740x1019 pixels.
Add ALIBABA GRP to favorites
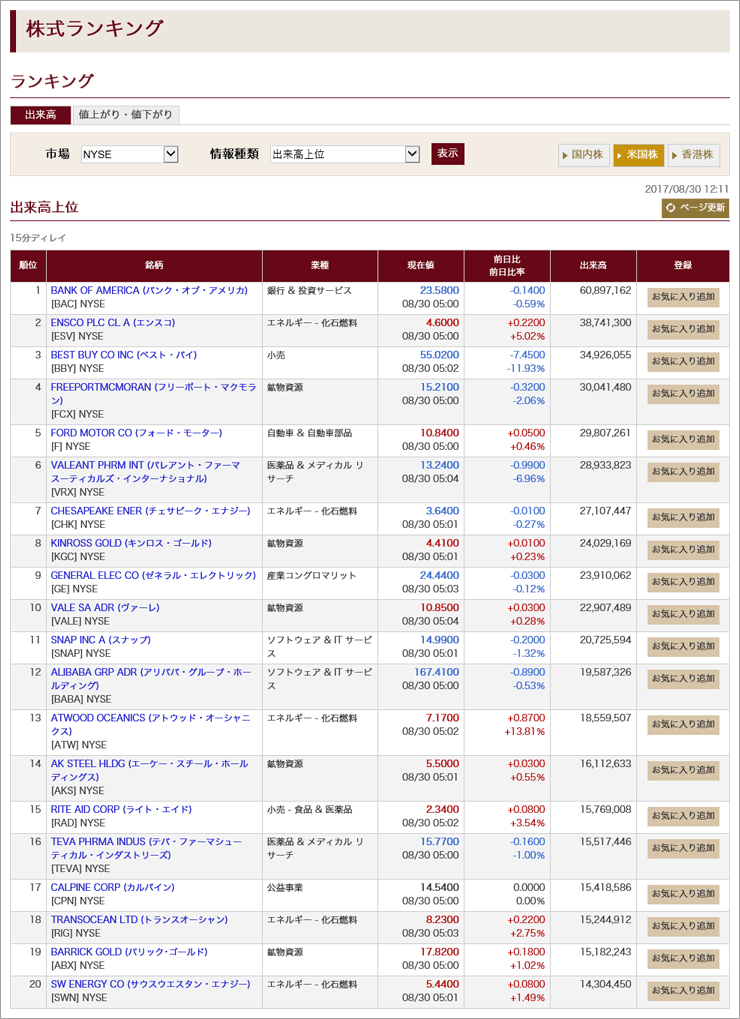point(683,679)
